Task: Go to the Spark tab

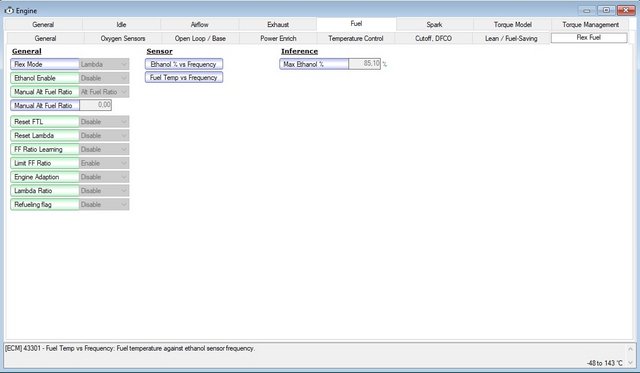Action: [x=434, y=24]
